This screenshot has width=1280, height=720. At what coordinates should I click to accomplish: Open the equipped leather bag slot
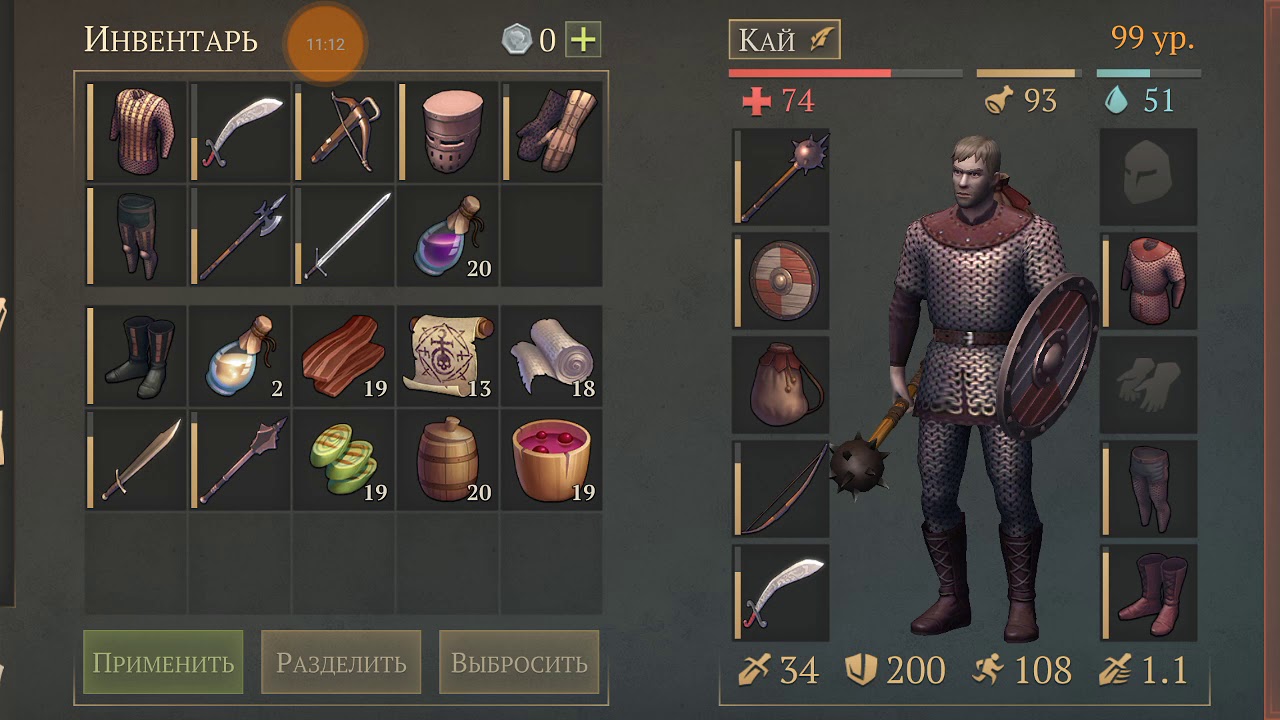pyautogui.click(x=781, y=385)
